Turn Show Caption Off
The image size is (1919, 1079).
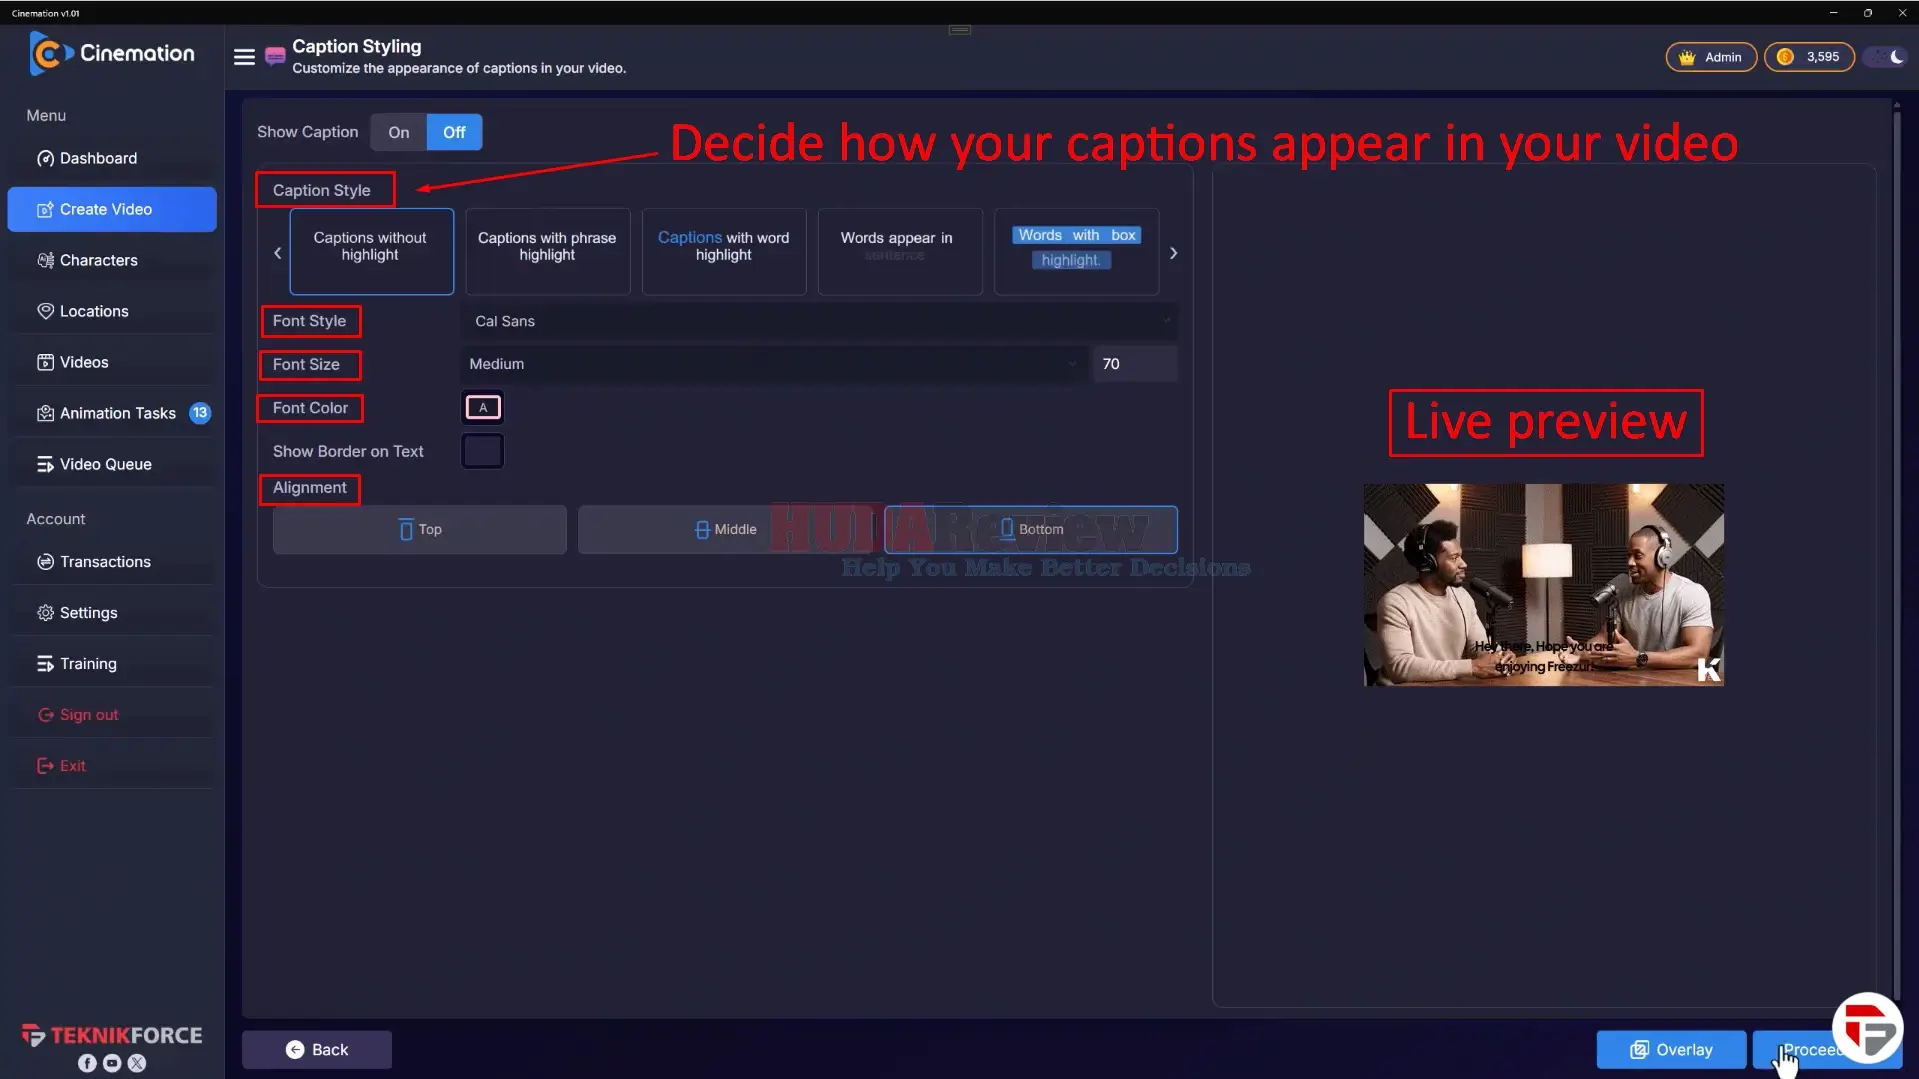454,132
